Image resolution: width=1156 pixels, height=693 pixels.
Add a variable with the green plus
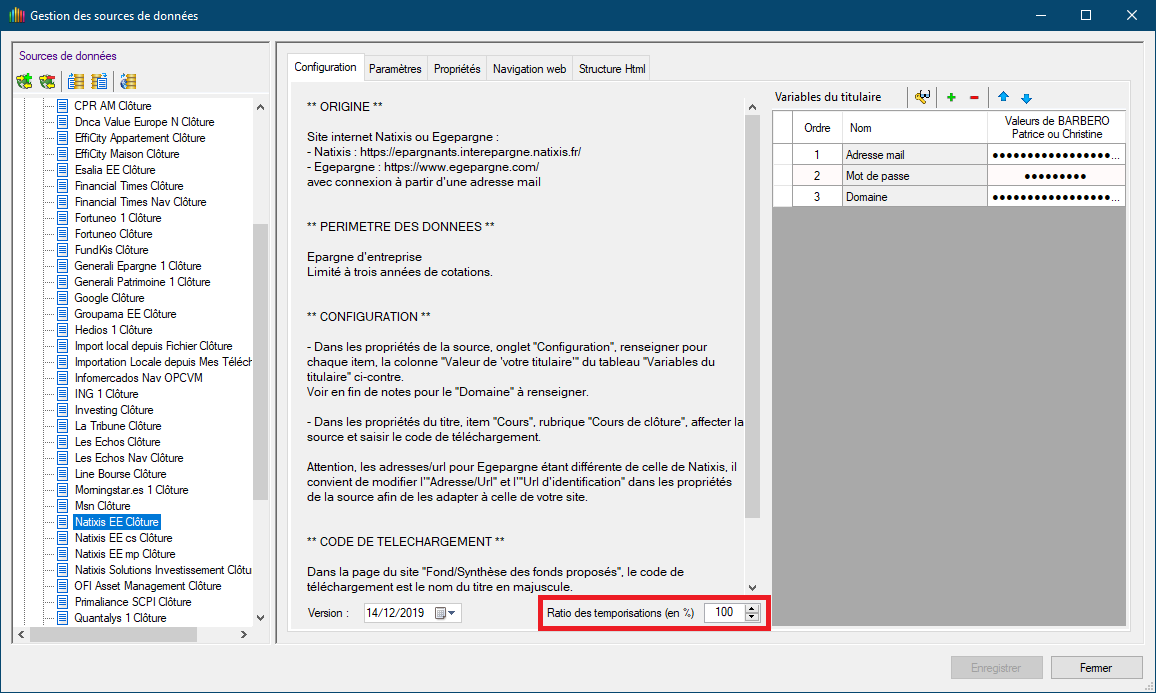(x=951, y=97)
